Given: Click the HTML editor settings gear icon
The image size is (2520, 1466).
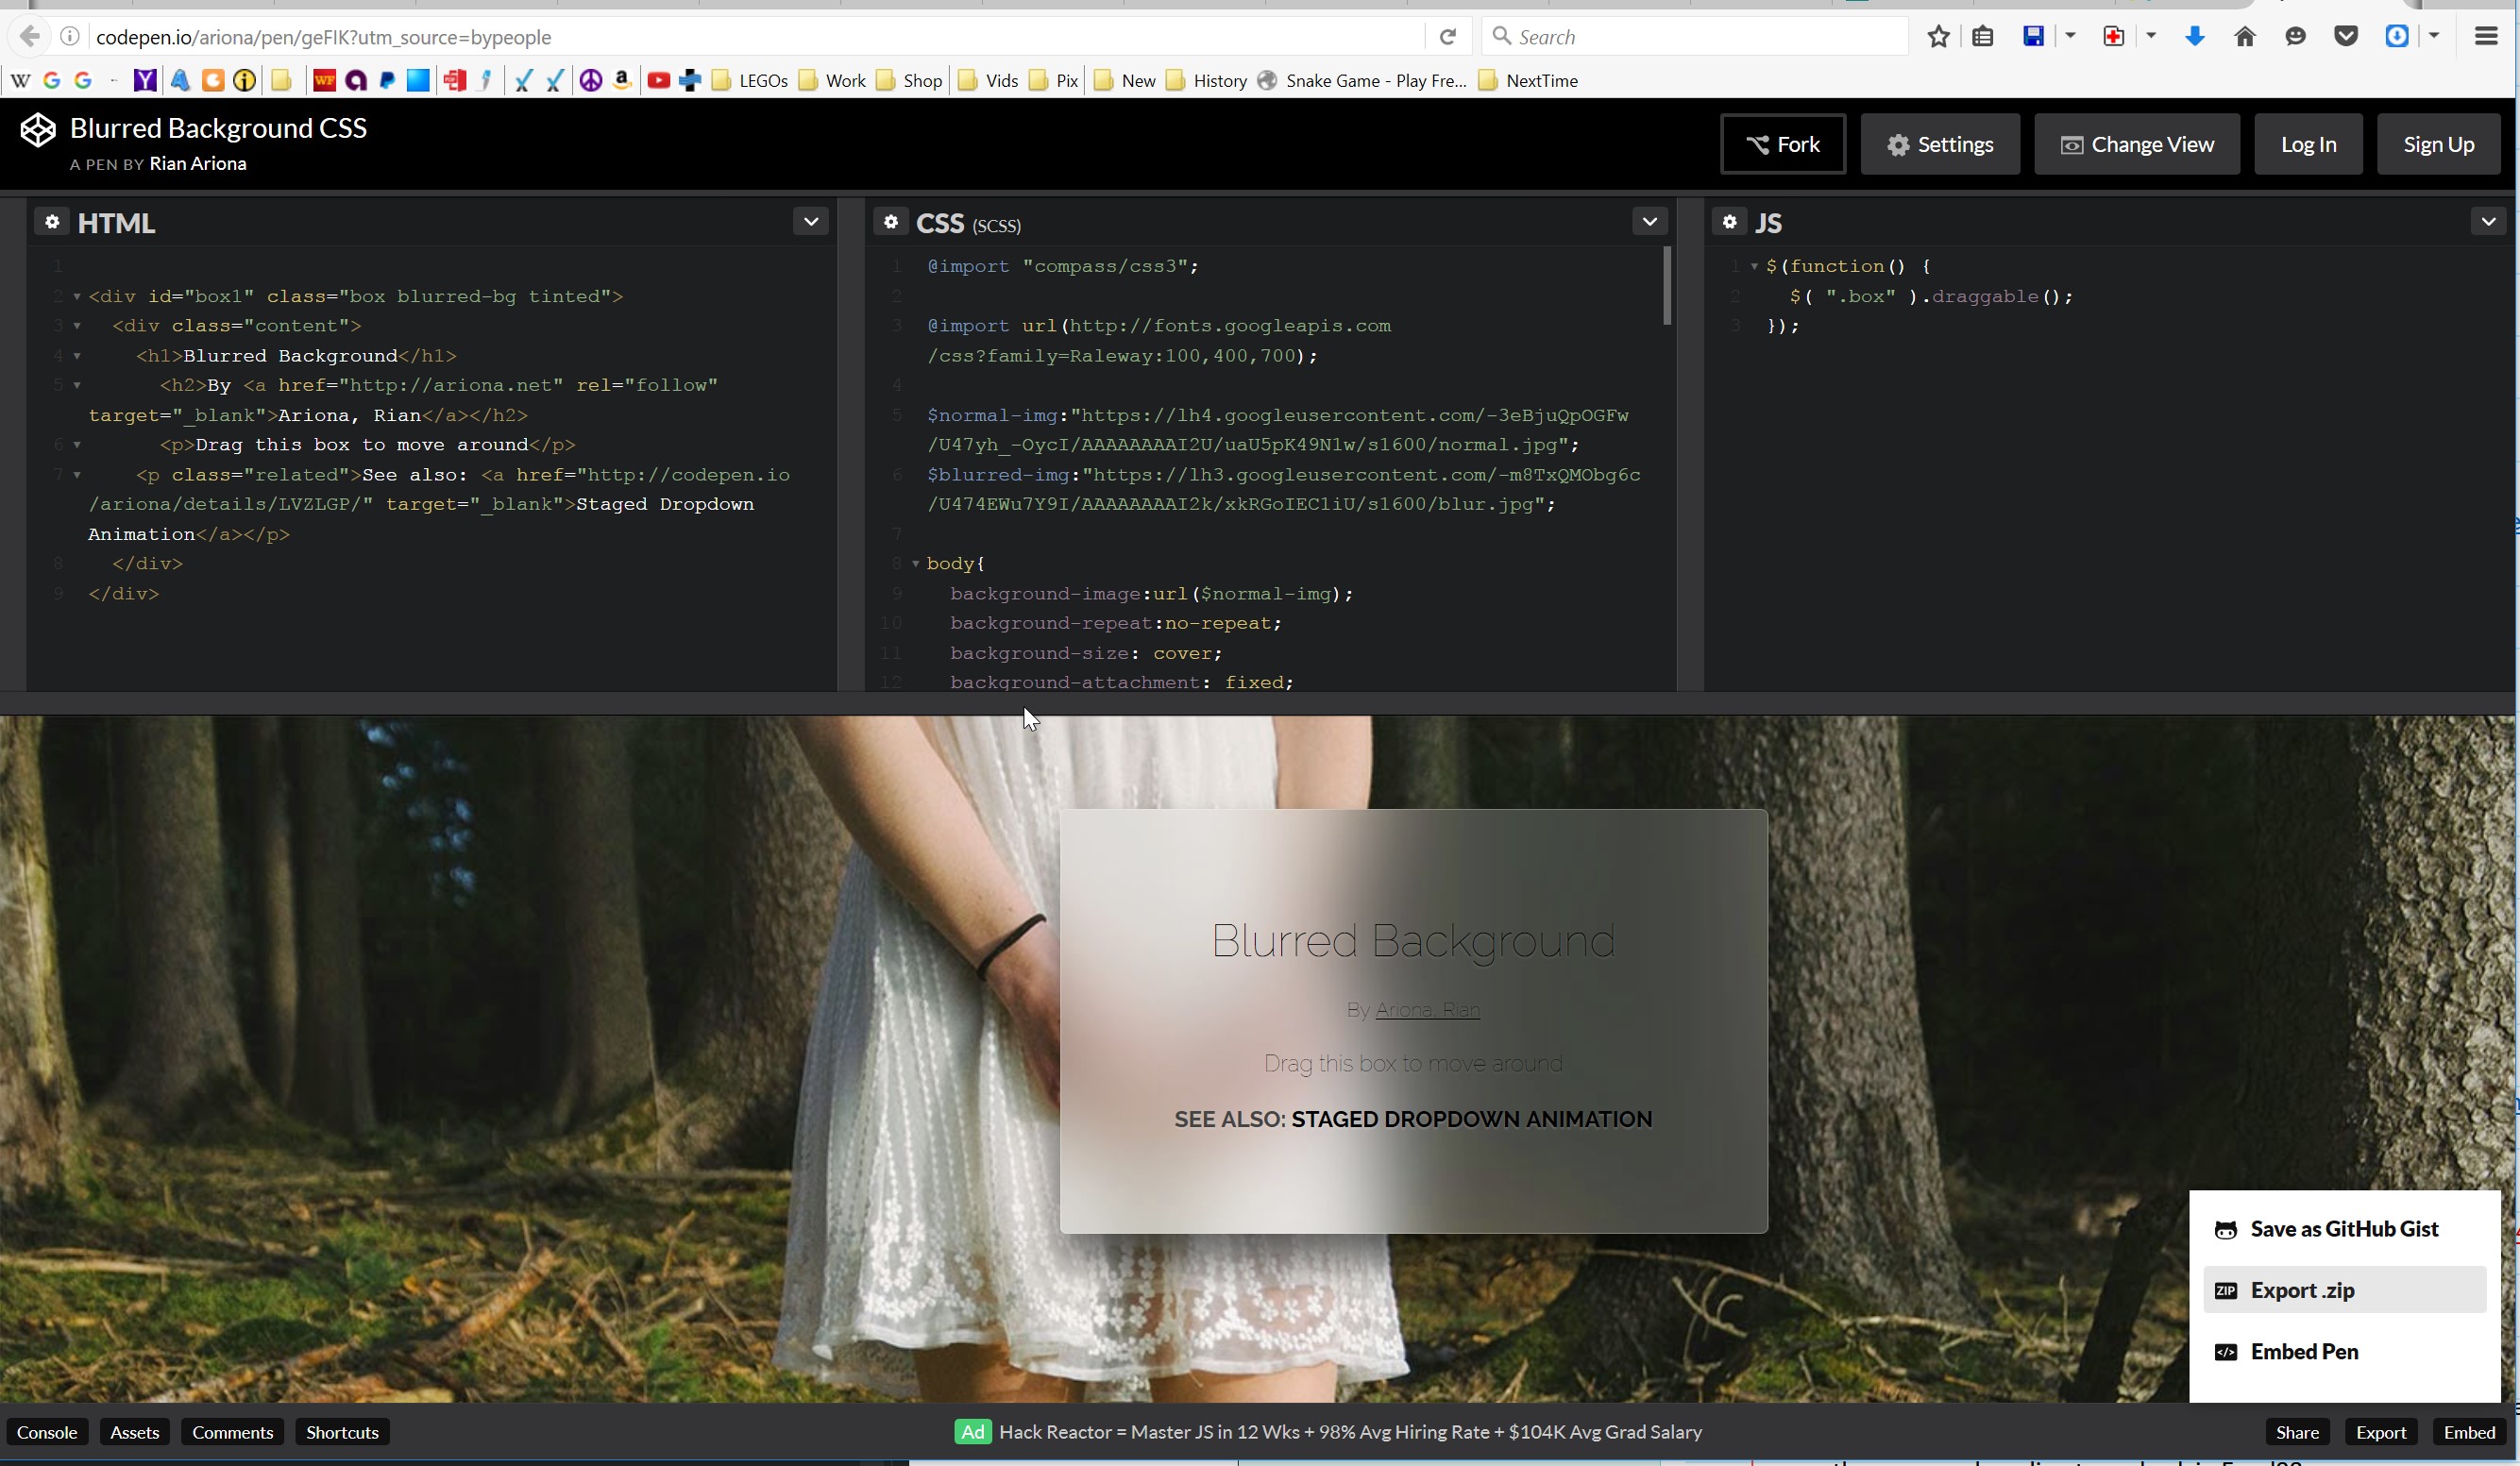Looking at the screenshot, I should (52, 222).
